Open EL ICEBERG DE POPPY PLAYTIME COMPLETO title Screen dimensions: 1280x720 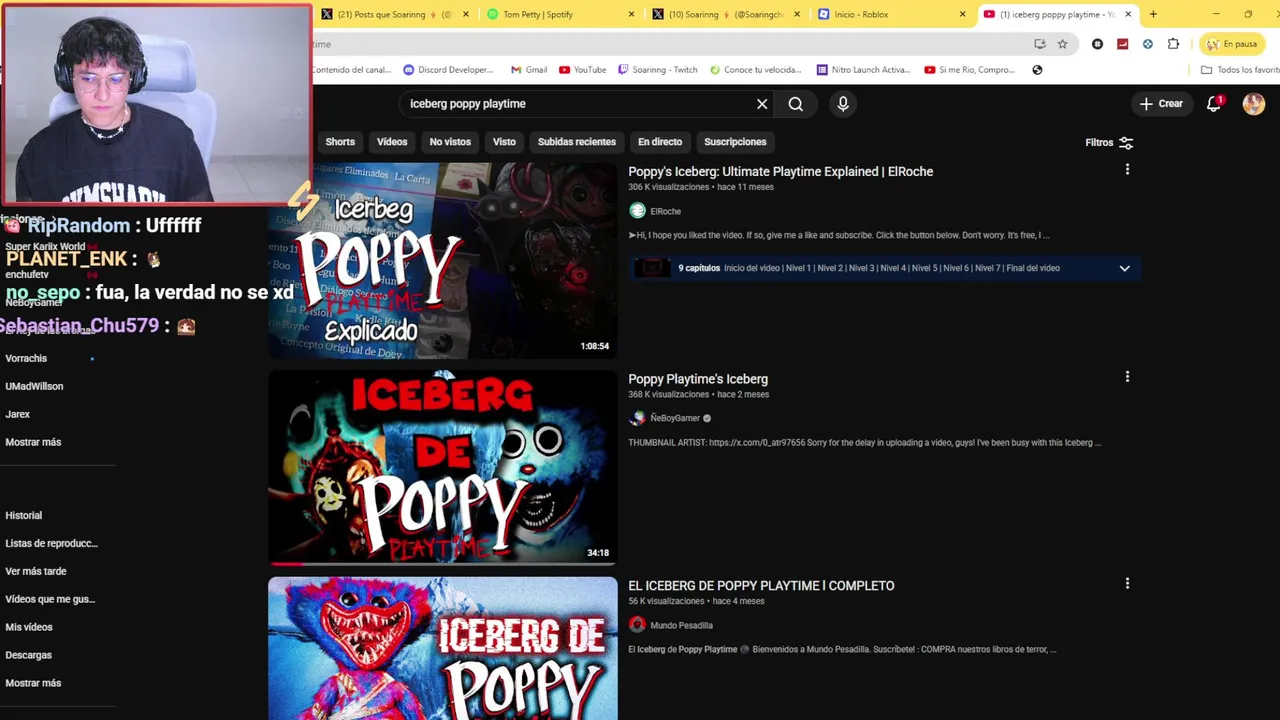[x=761, y=586]
